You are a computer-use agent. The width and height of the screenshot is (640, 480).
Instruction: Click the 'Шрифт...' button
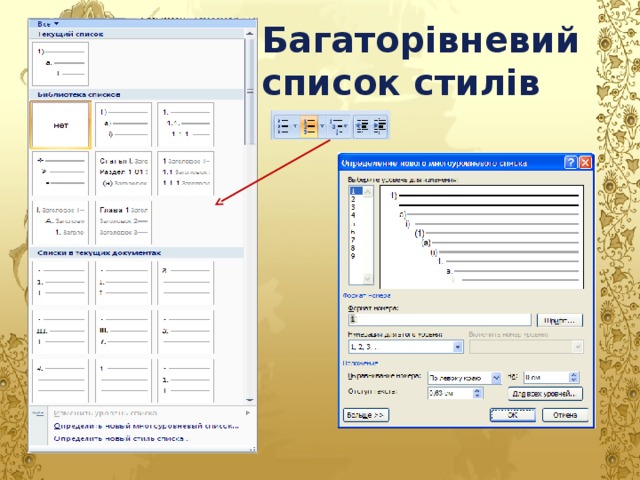560,320
